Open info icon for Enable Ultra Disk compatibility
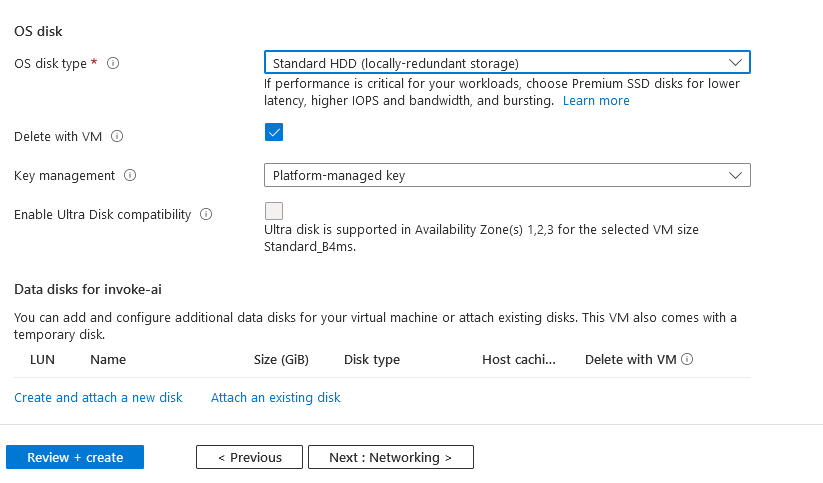 tap(206, 214)
